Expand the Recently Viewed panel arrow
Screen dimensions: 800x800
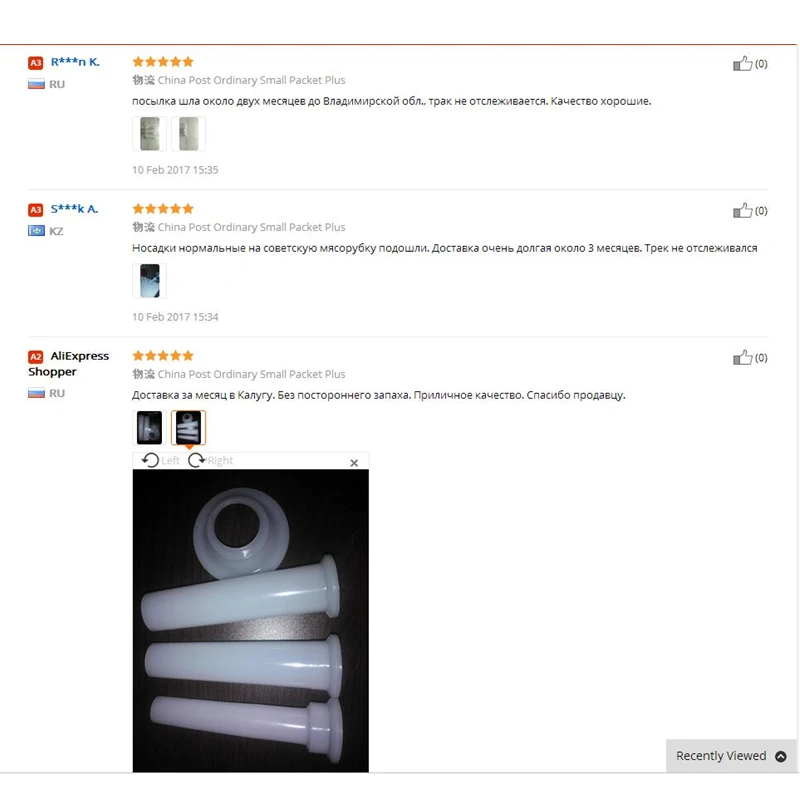click(781, 756)
